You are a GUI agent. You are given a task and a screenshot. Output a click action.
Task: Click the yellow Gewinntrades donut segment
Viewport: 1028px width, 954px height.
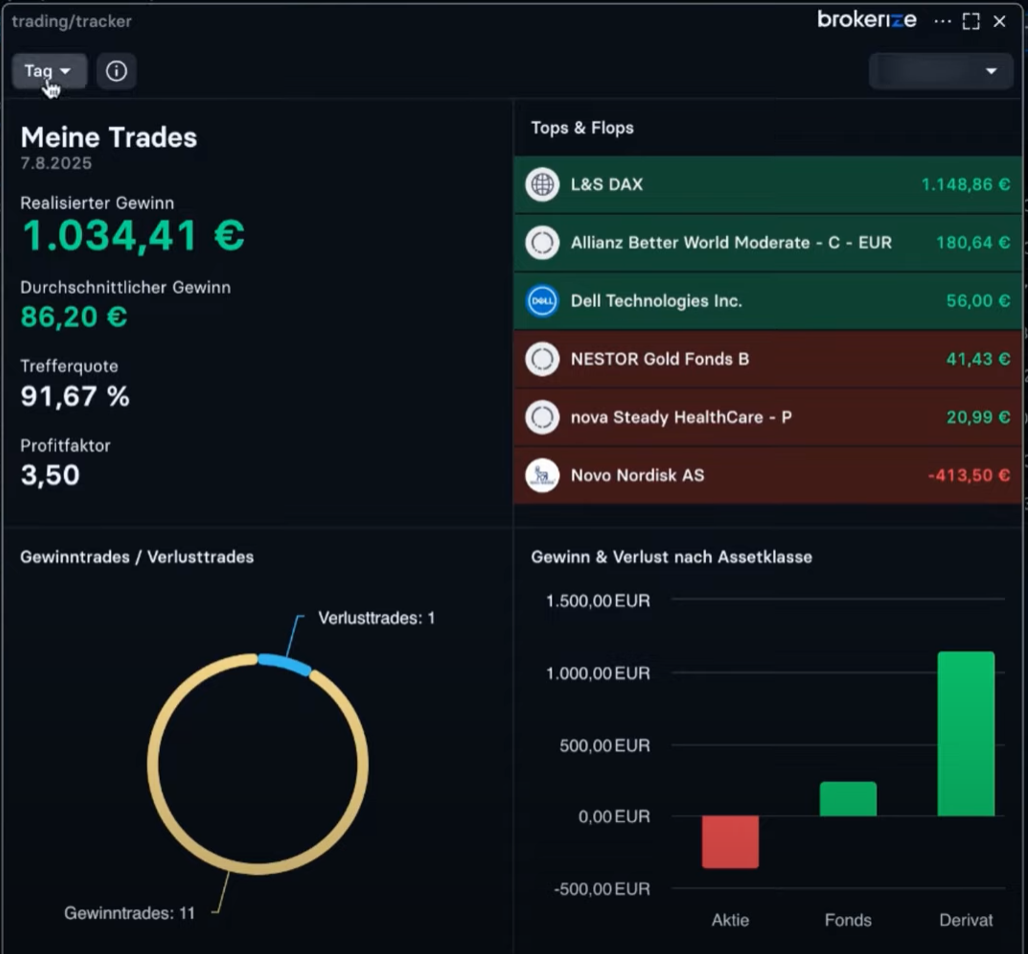[258, 869]
